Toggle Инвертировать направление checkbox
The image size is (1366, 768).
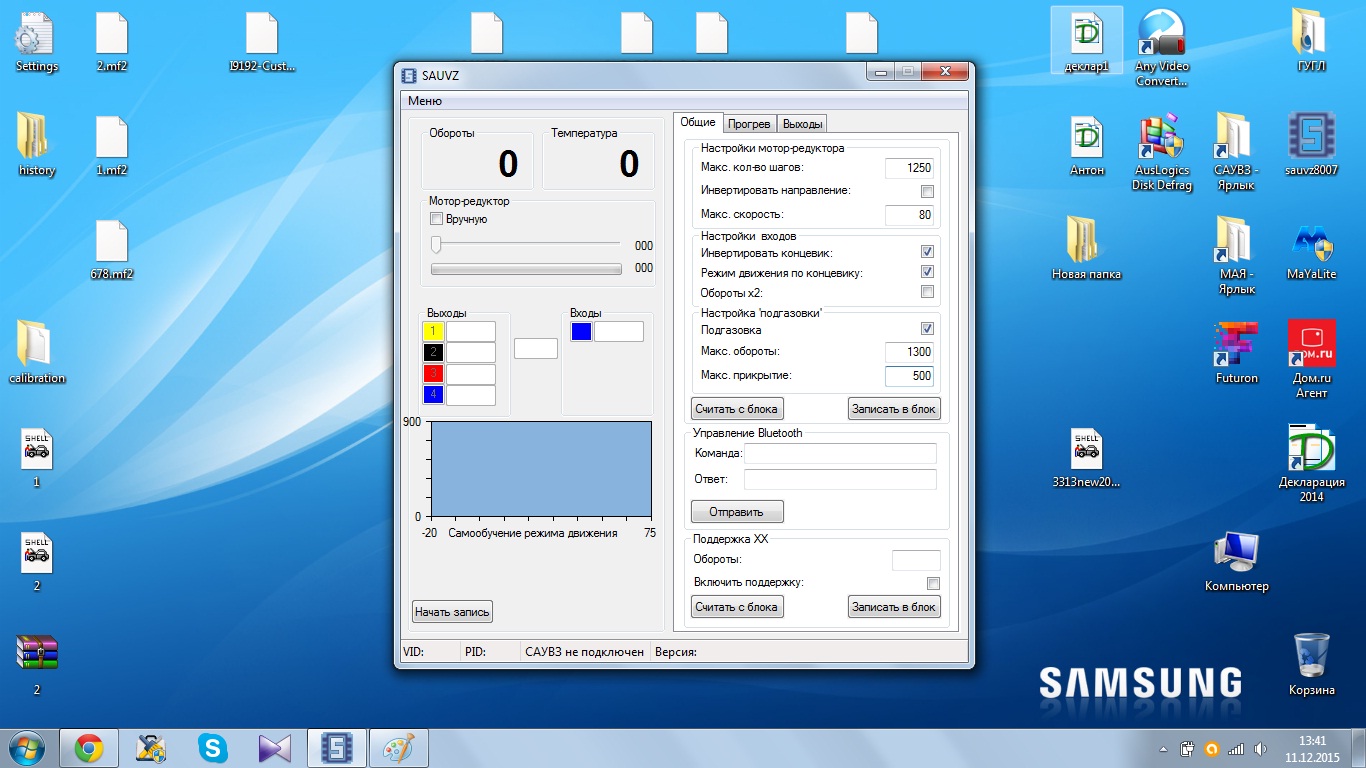pyautogui.click(x=927, y=191)
